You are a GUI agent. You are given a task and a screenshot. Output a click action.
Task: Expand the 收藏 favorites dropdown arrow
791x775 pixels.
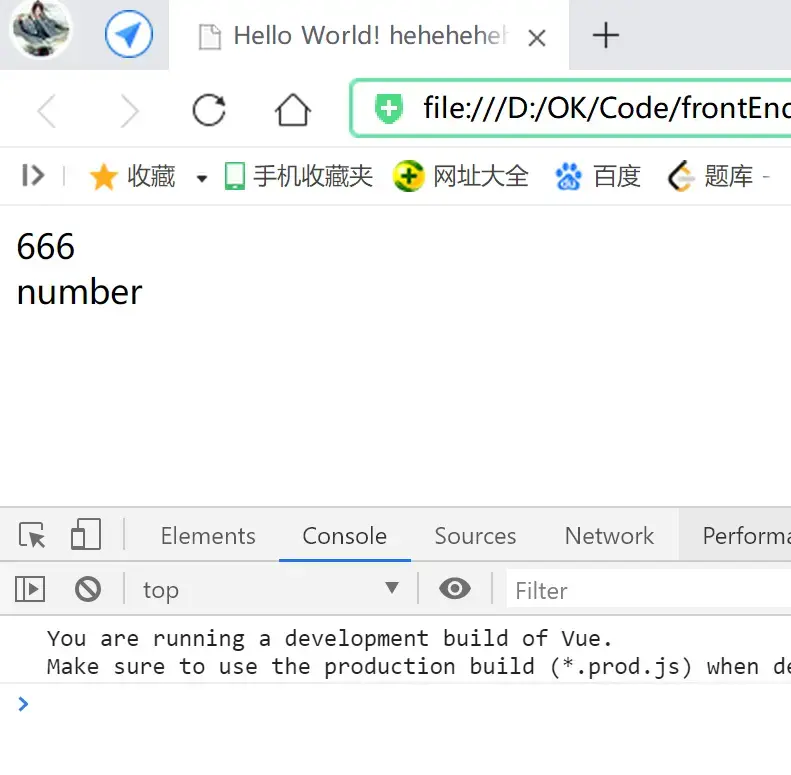click(202, 178)
